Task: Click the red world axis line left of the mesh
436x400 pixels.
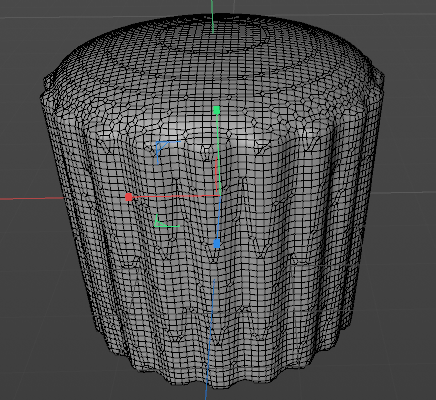Action: (x=32, y=199)
